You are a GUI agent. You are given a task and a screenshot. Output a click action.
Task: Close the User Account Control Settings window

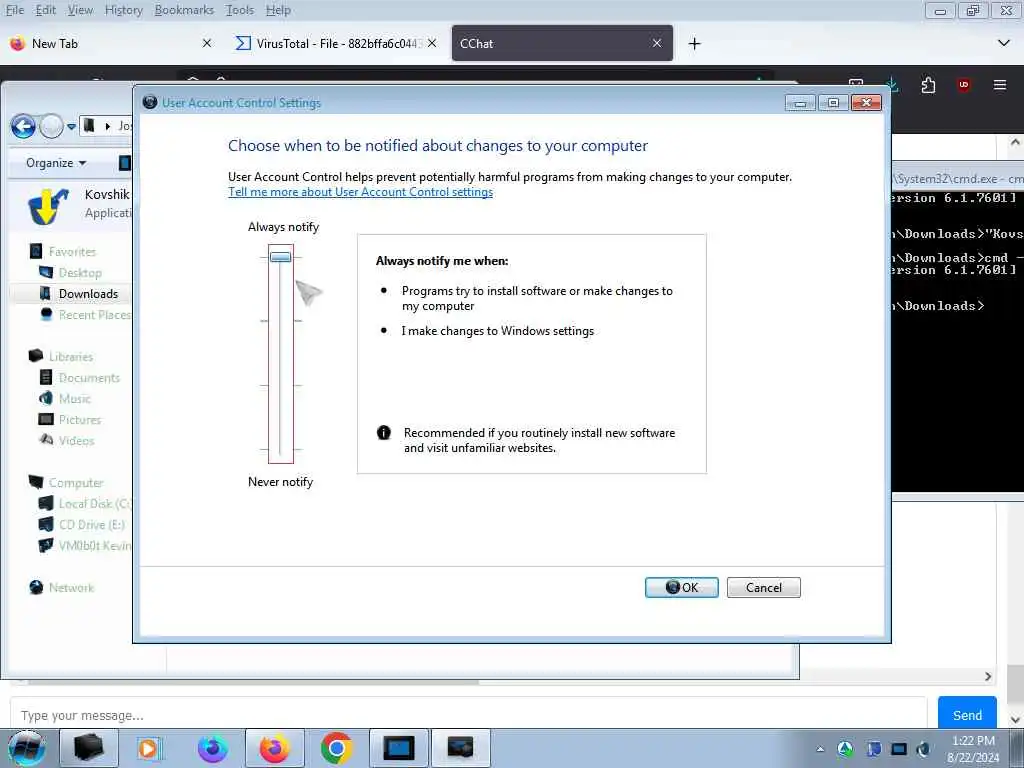click(x=866, y=103)
